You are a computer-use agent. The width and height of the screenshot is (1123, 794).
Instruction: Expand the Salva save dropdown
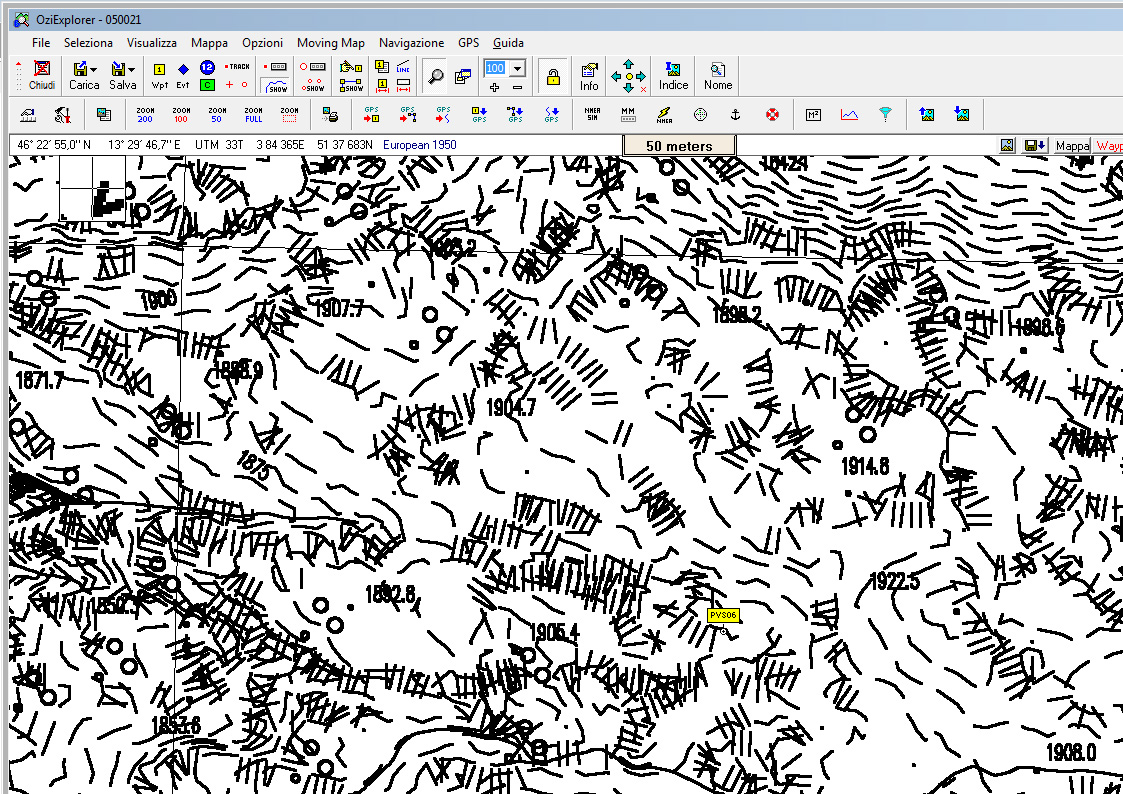pyautogui.click(x=131, y=69)
